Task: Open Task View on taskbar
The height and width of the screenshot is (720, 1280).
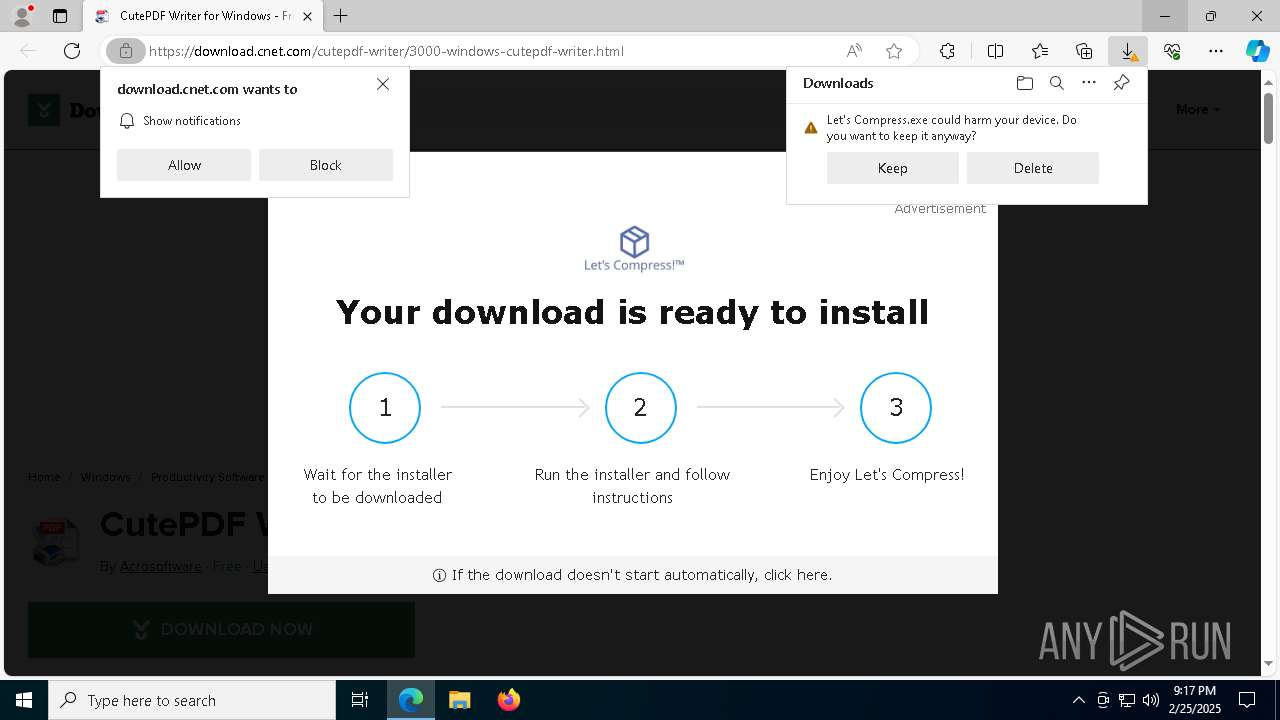Action: pos(360,700)
